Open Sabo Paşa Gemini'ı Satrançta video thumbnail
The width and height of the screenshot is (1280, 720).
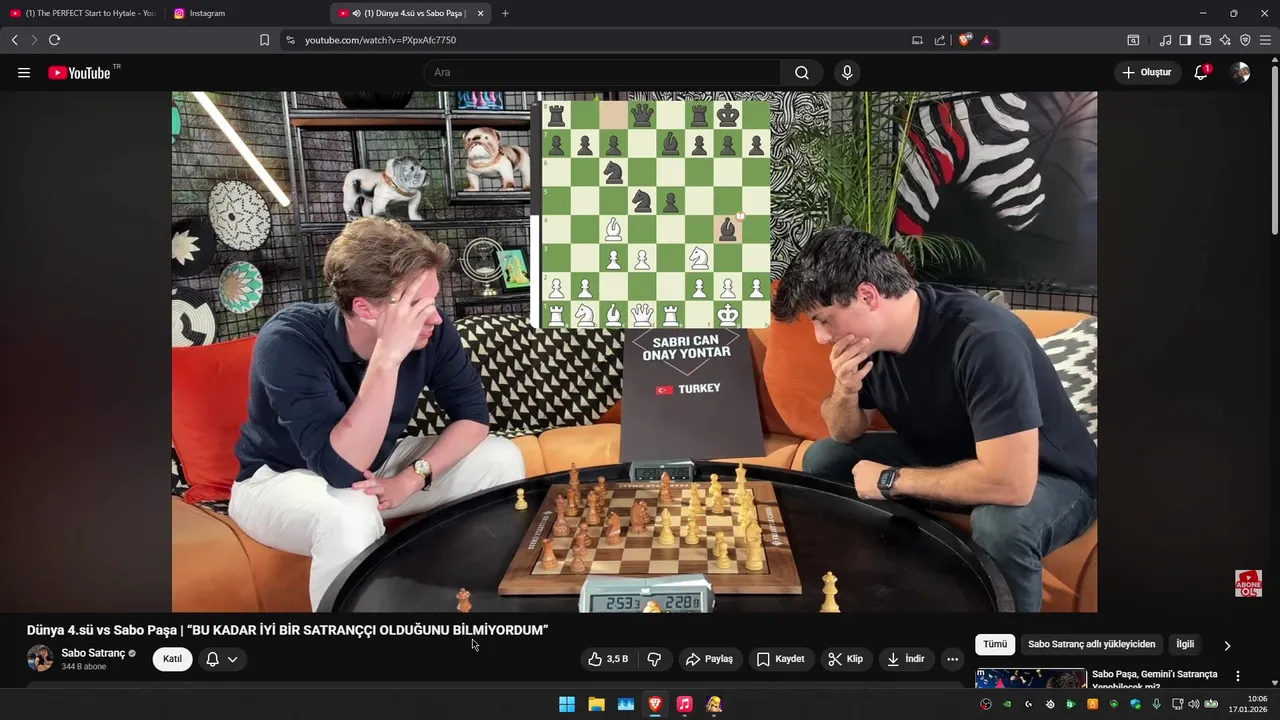(1031, 679)
